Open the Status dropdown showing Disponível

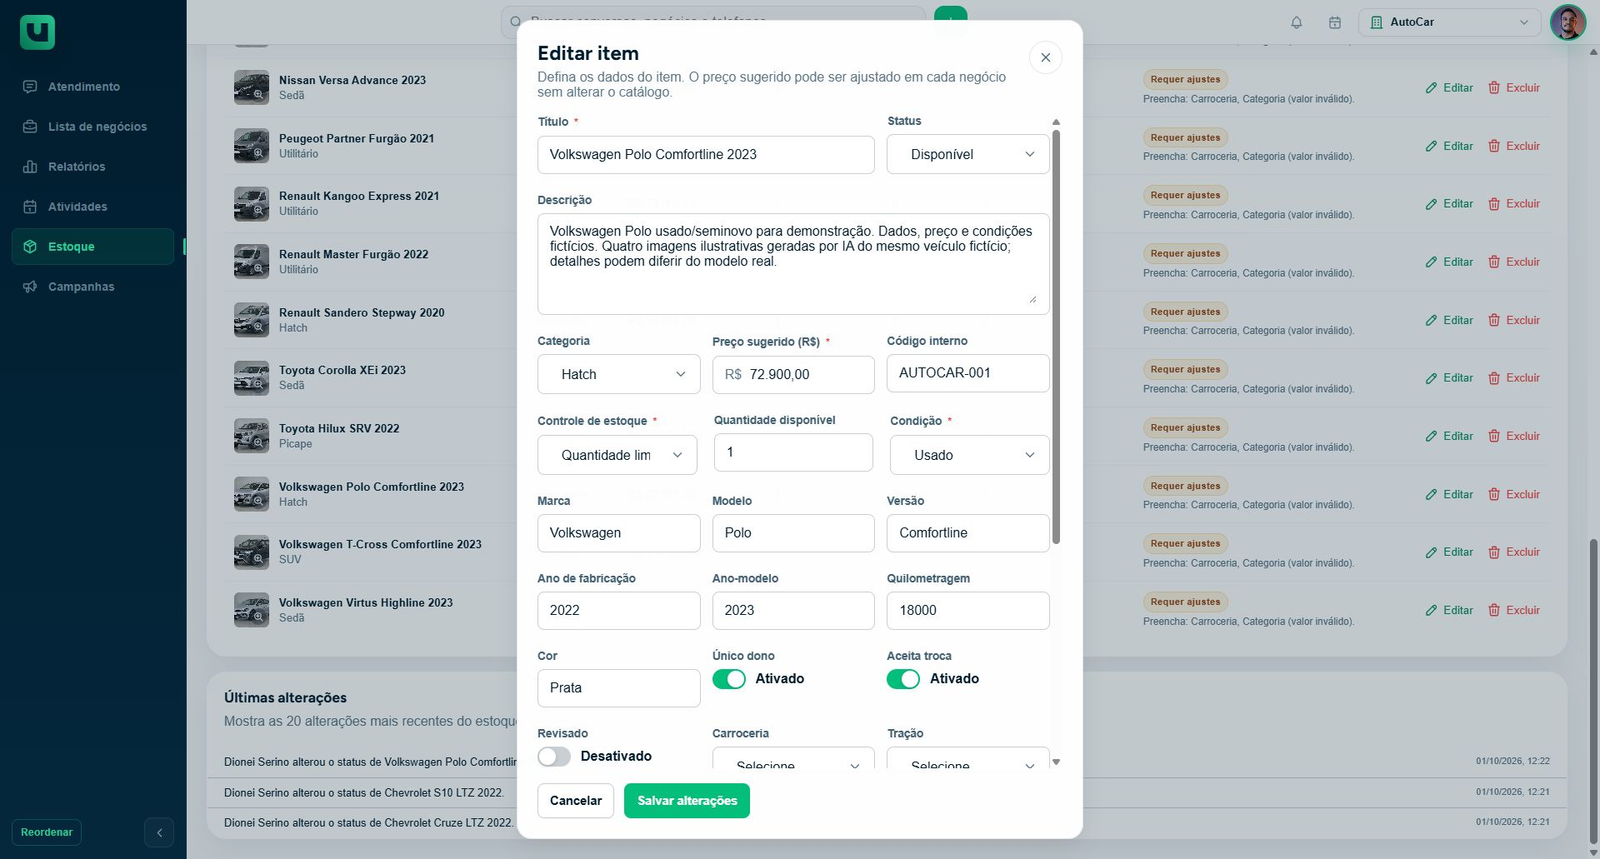[968, 155]
